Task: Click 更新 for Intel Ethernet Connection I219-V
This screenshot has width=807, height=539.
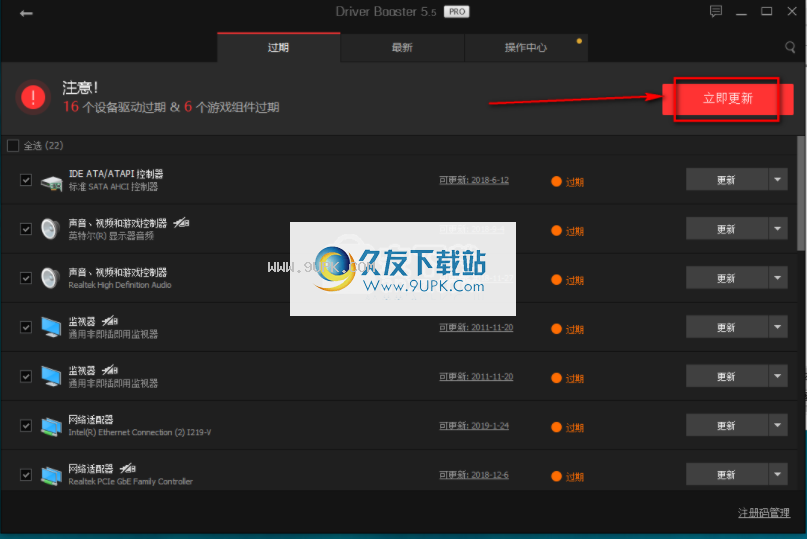Action: (727, 425)
